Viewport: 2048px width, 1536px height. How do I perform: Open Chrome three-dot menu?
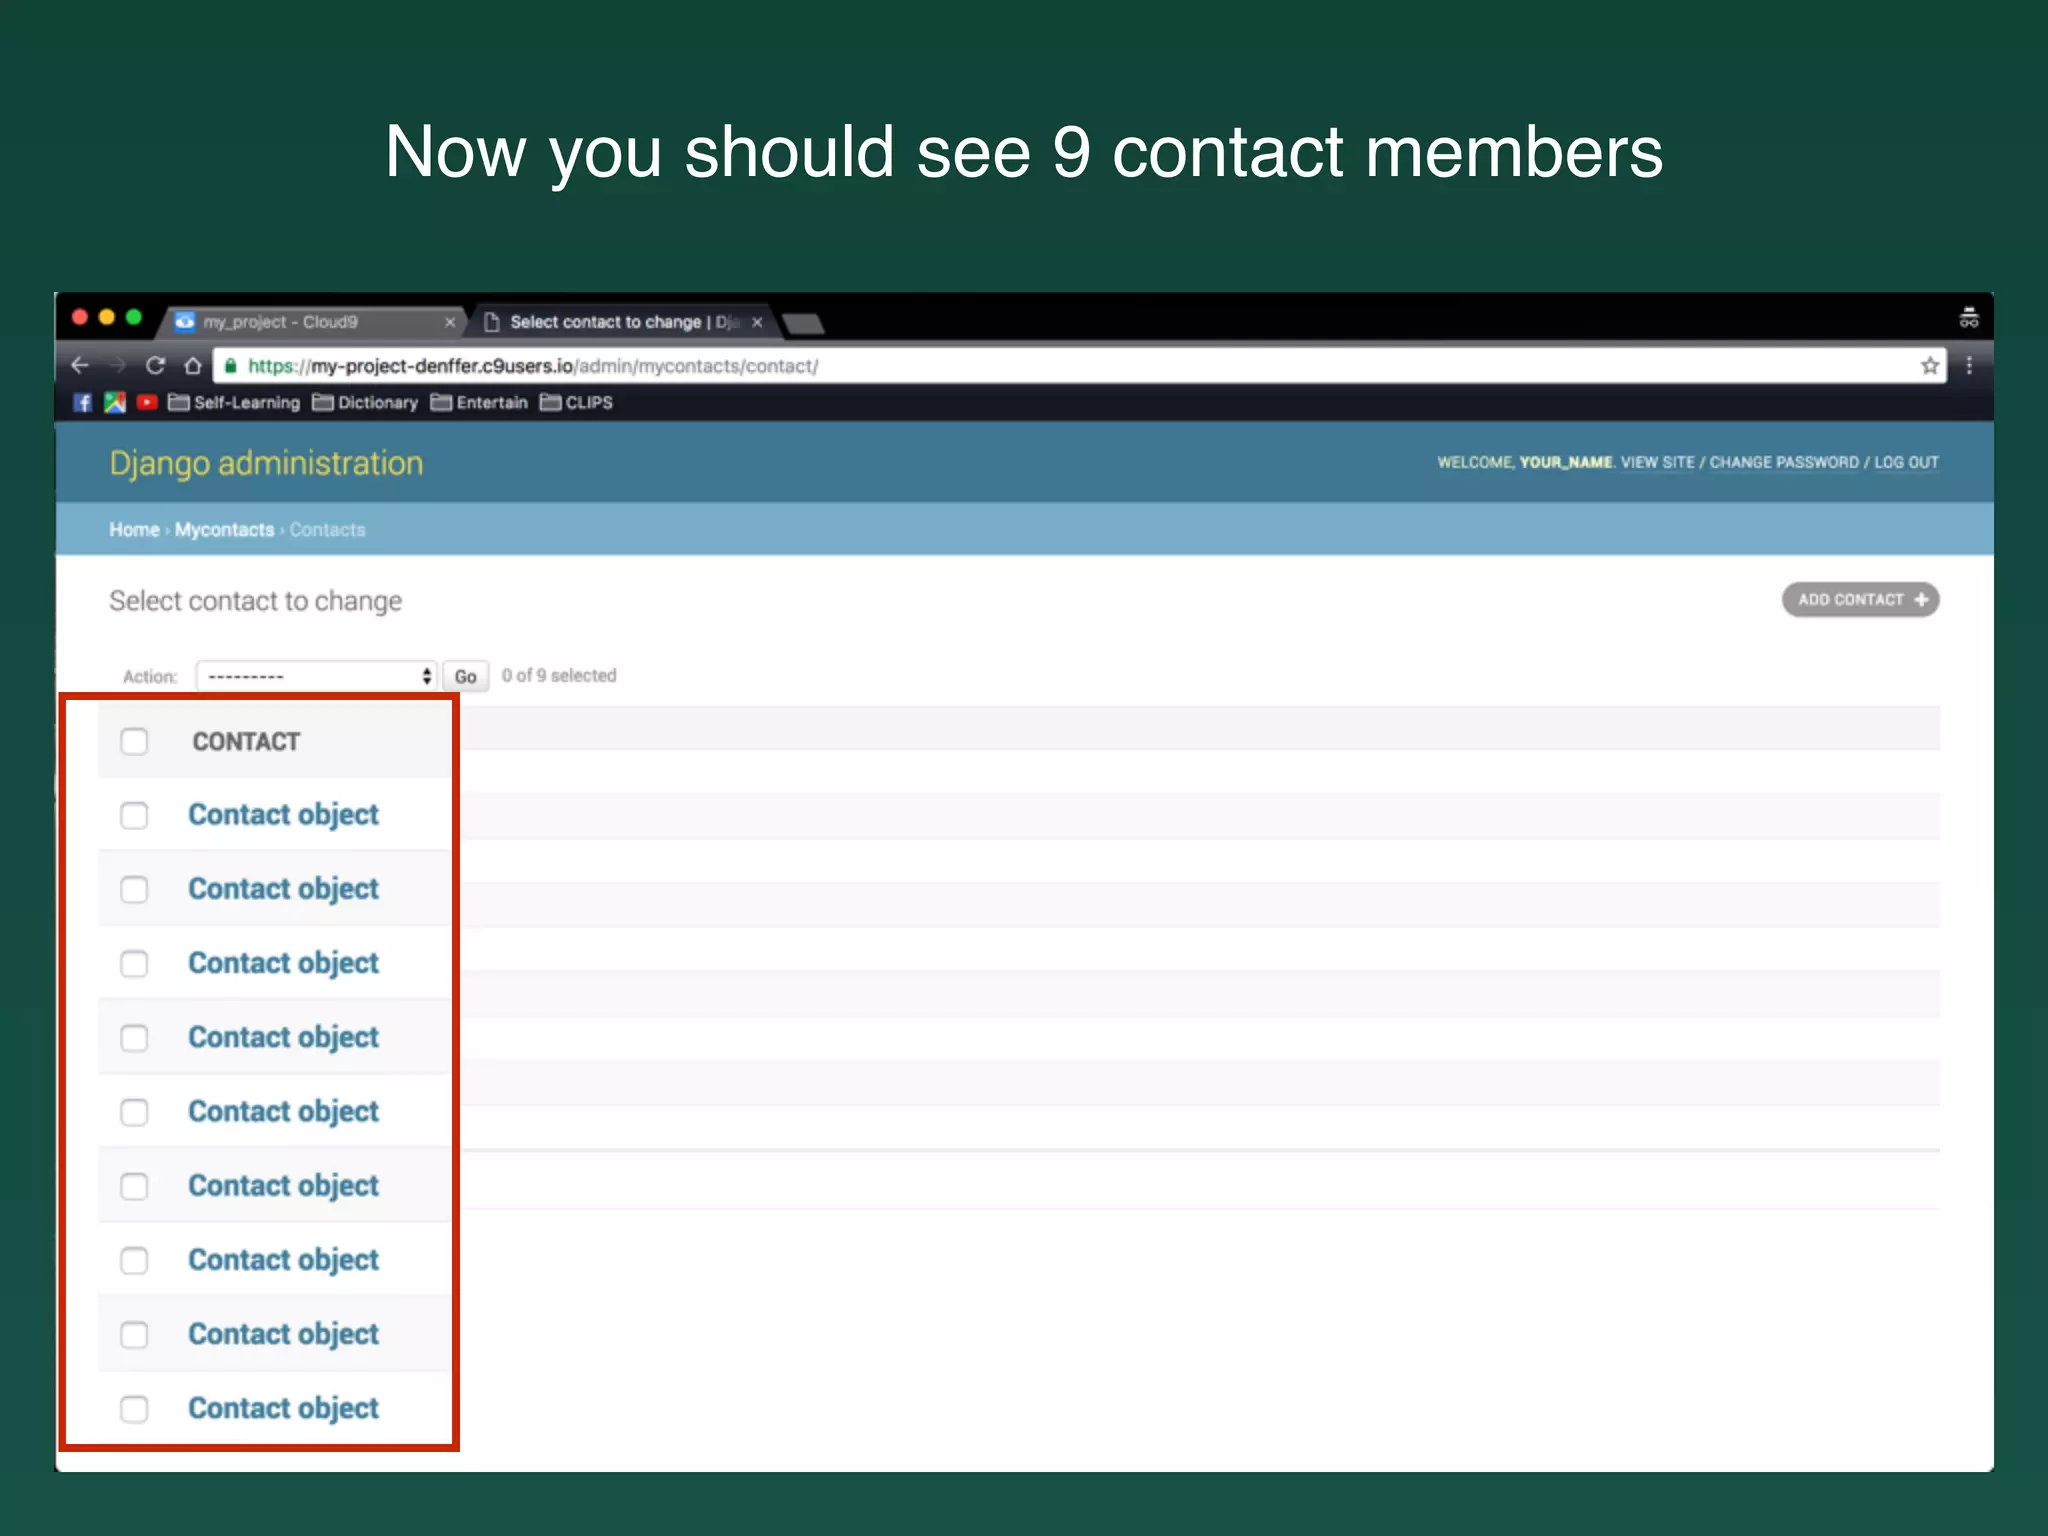click(1969, 366)
